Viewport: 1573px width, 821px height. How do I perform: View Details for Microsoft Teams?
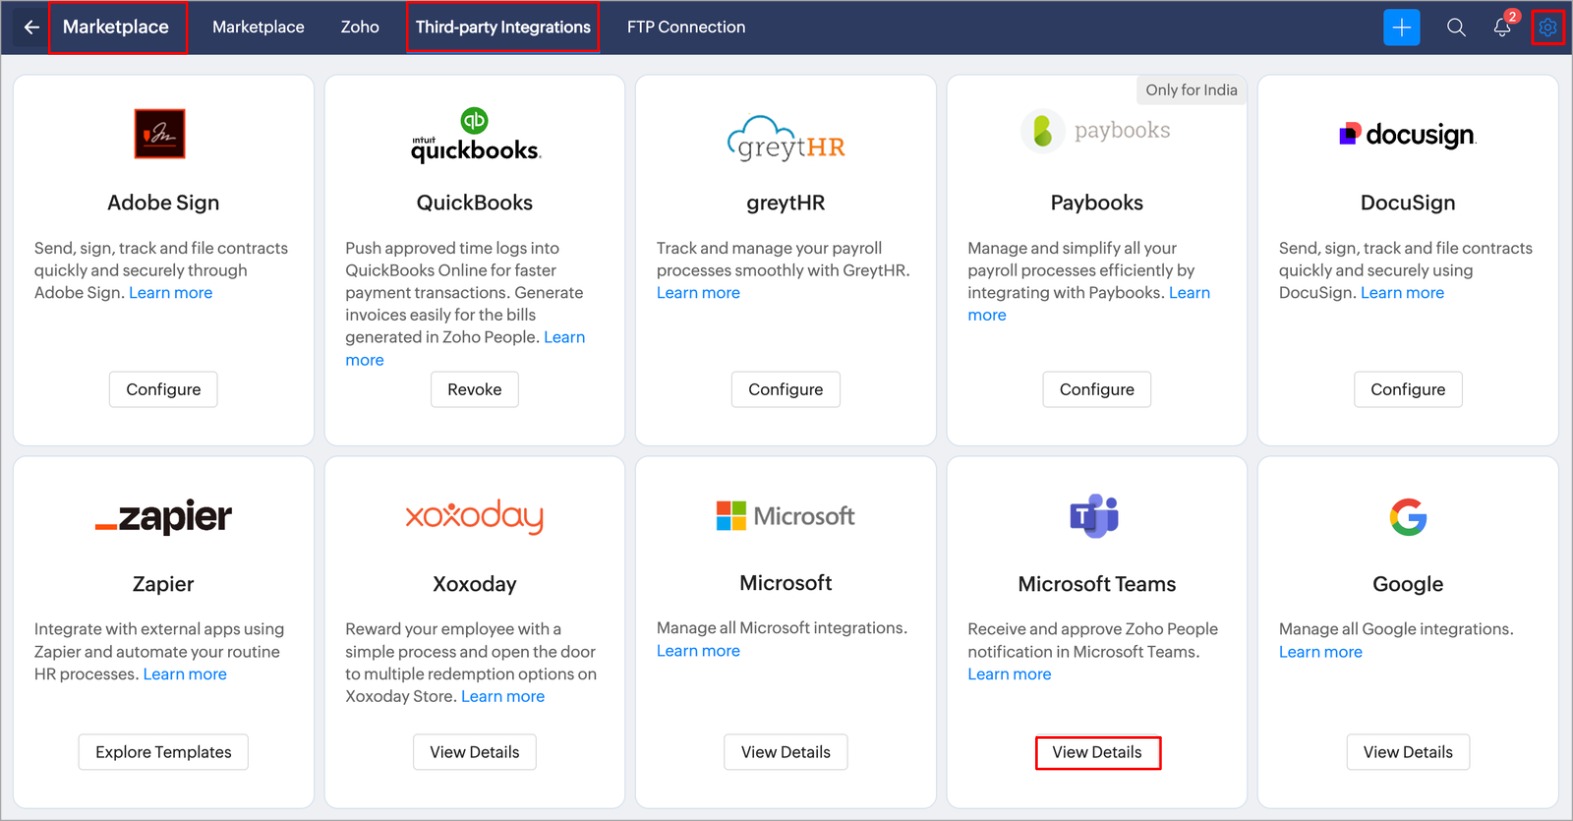1097,752
